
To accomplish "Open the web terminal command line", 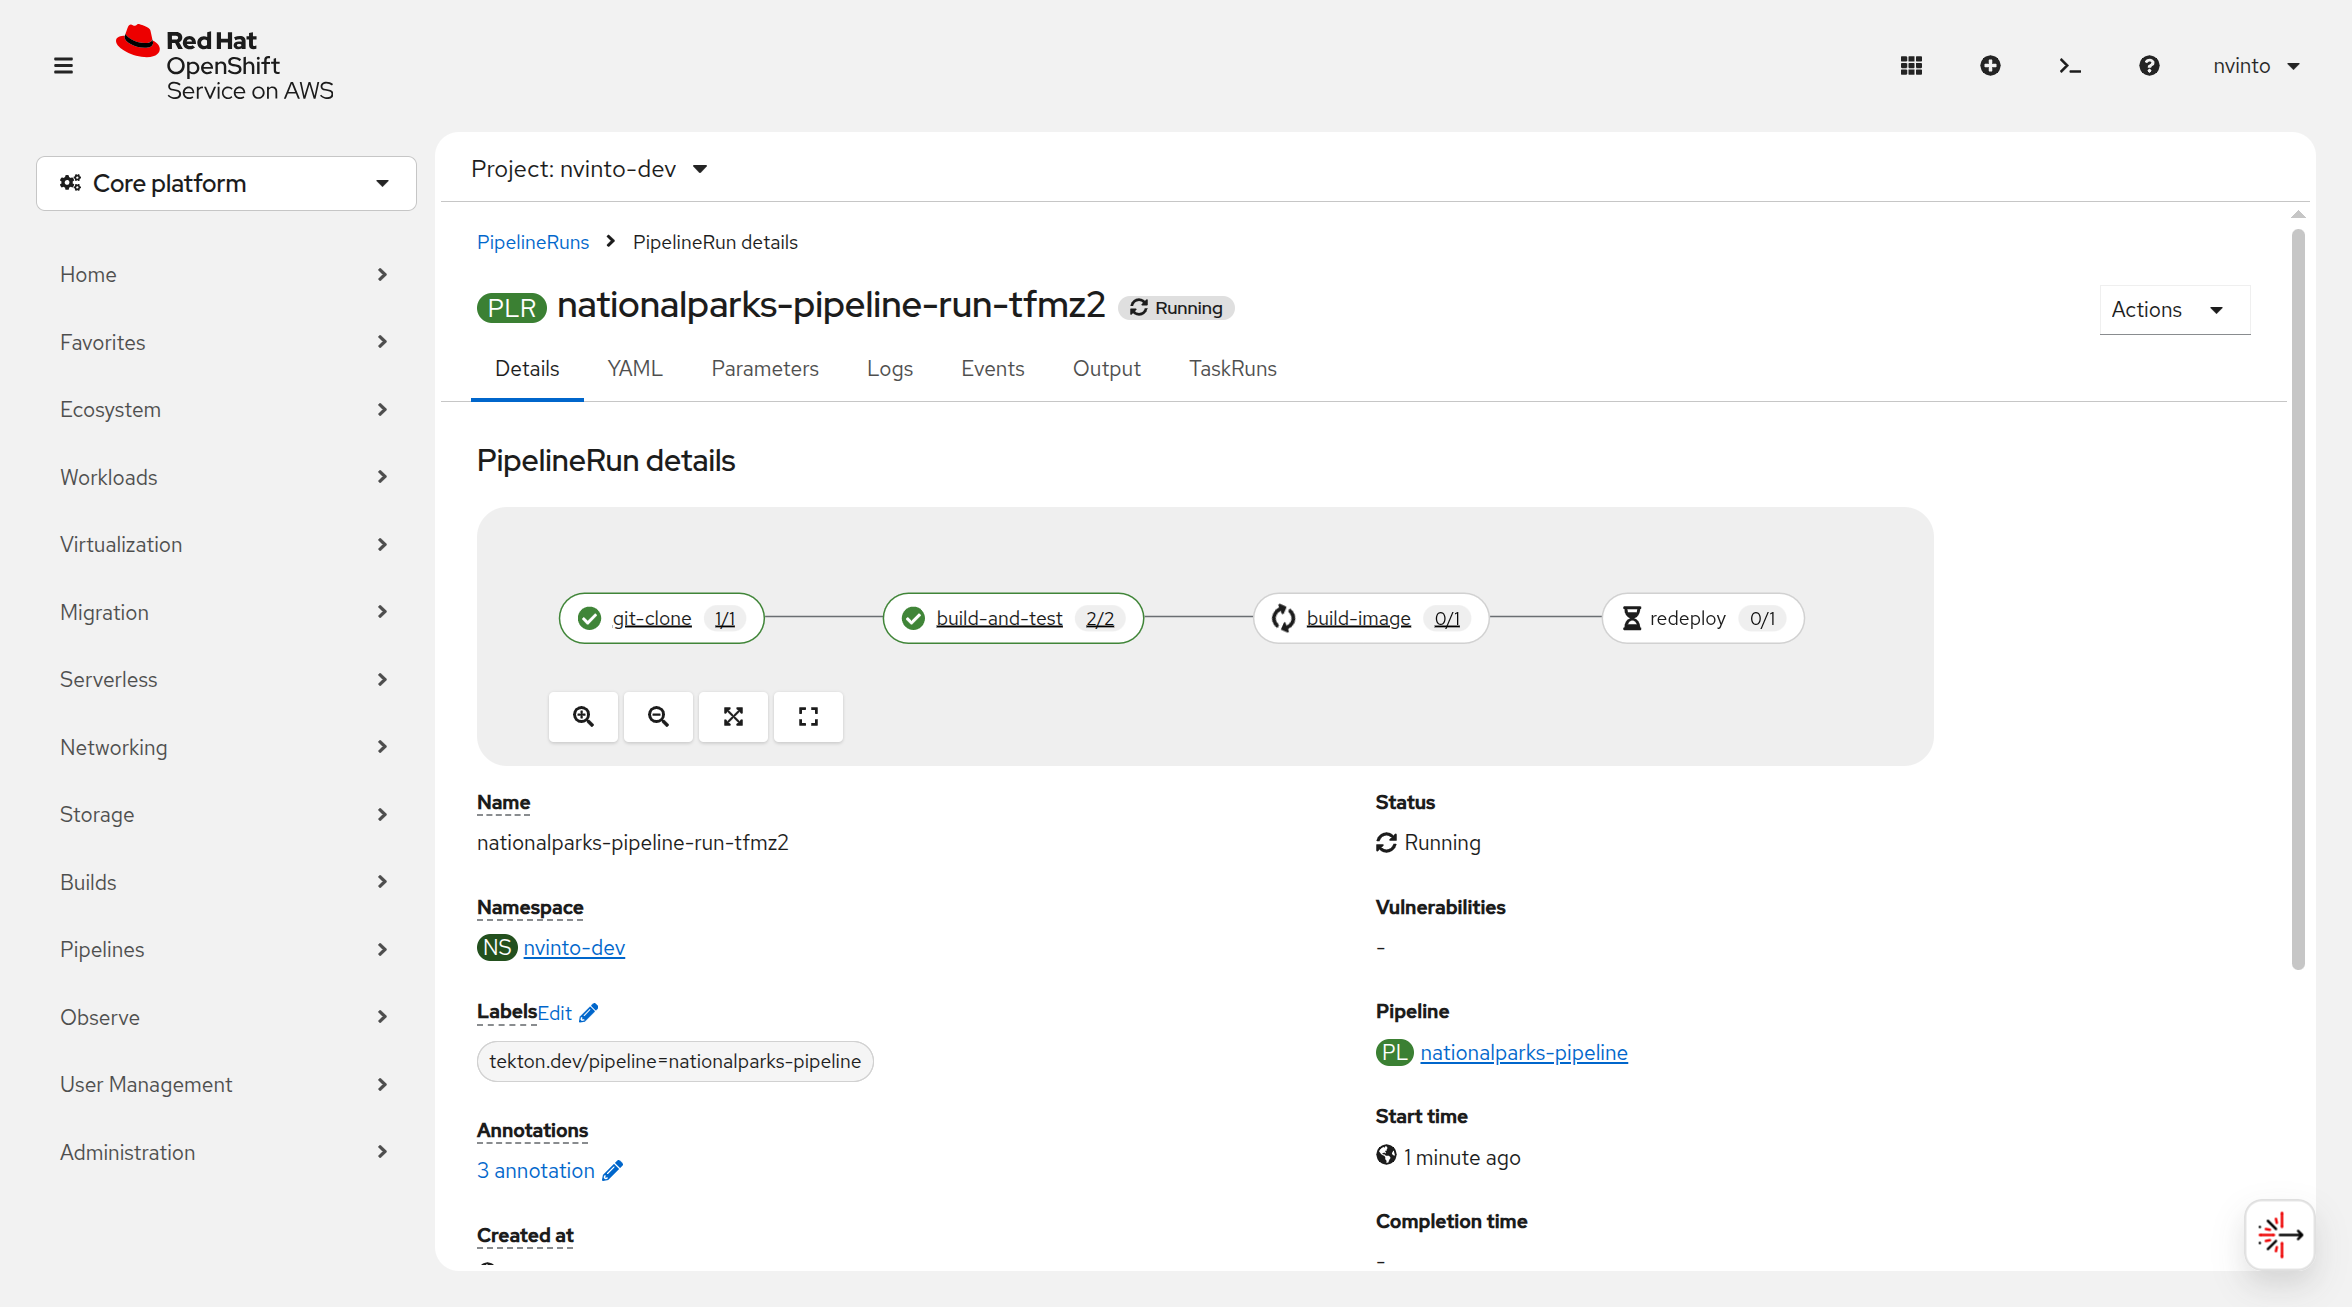I will 2070,66.
